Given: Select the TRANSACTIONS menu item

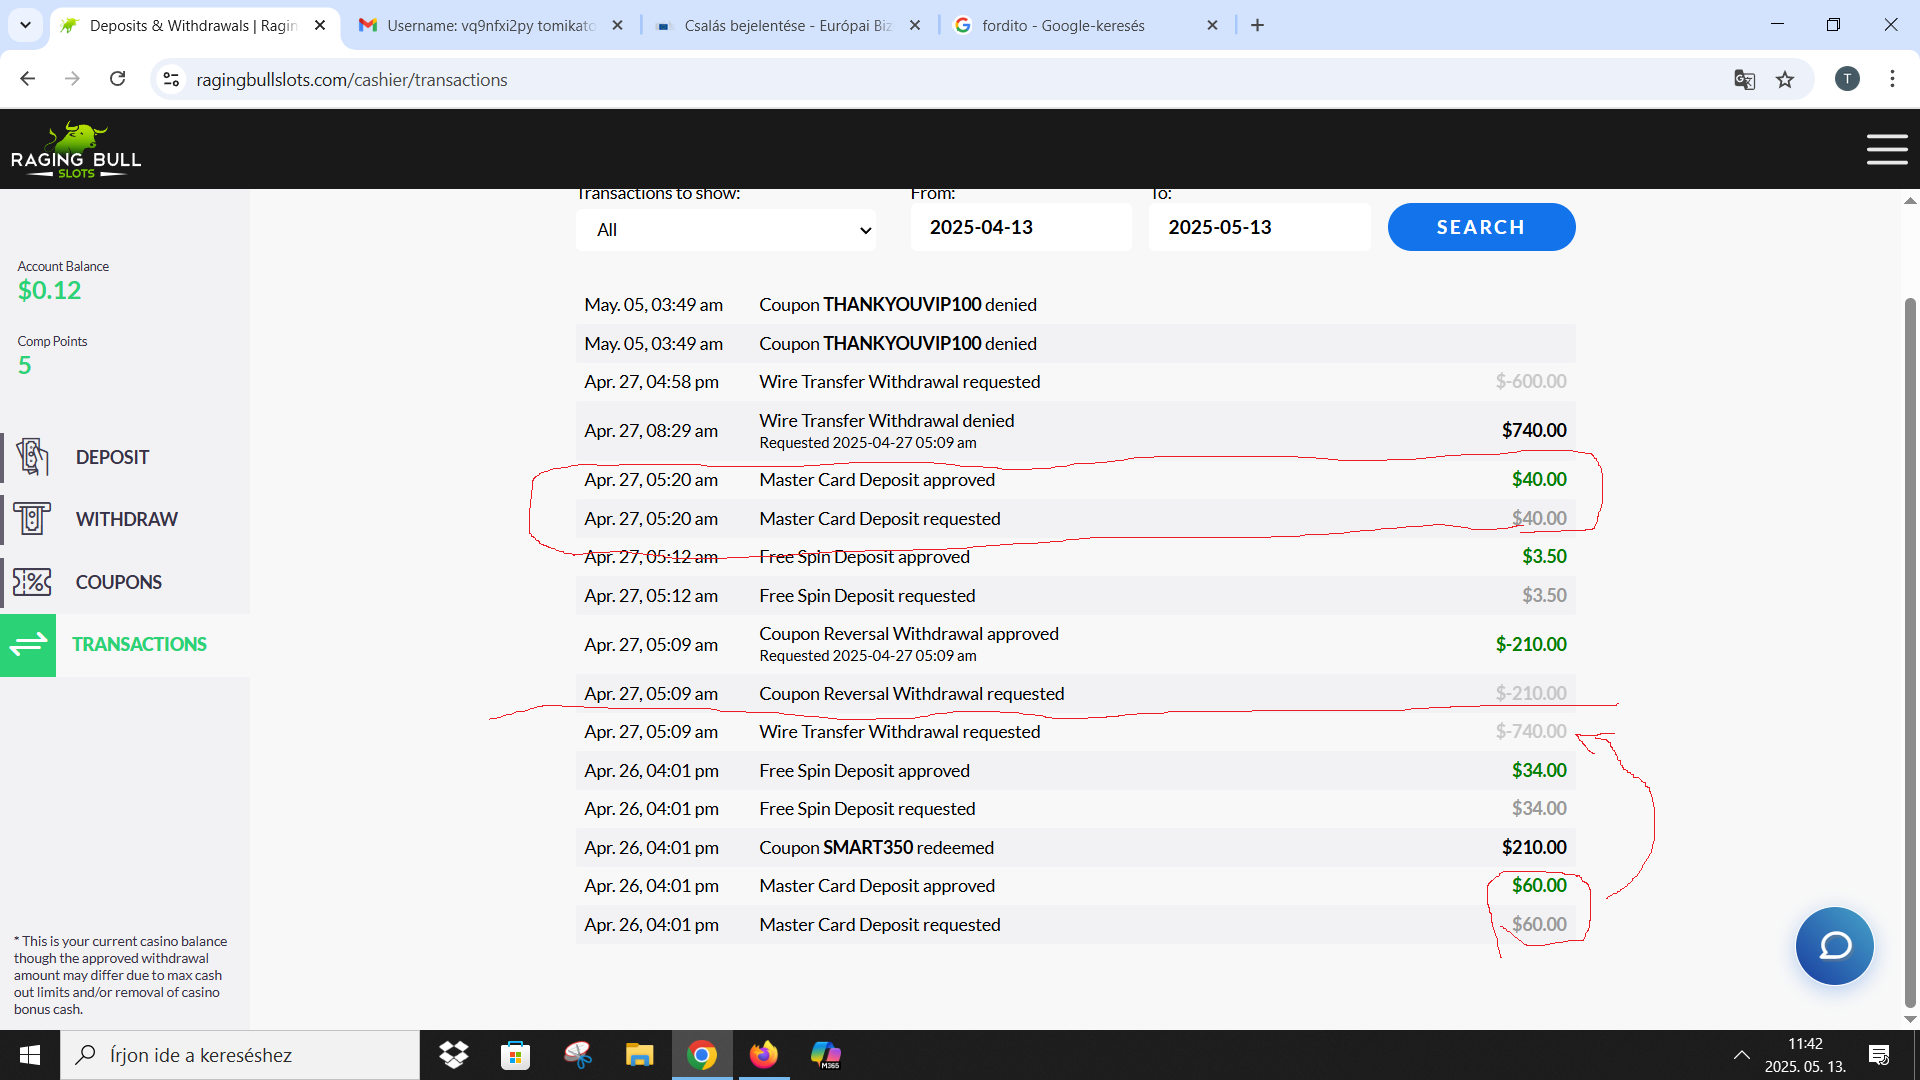Looking at the screenshot, I should point(139,644).
